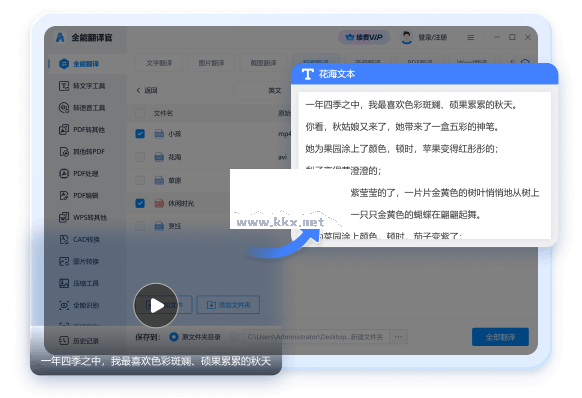
Task: Select the 原文件夹目录 radio button
Action: [x=173, y=337]
